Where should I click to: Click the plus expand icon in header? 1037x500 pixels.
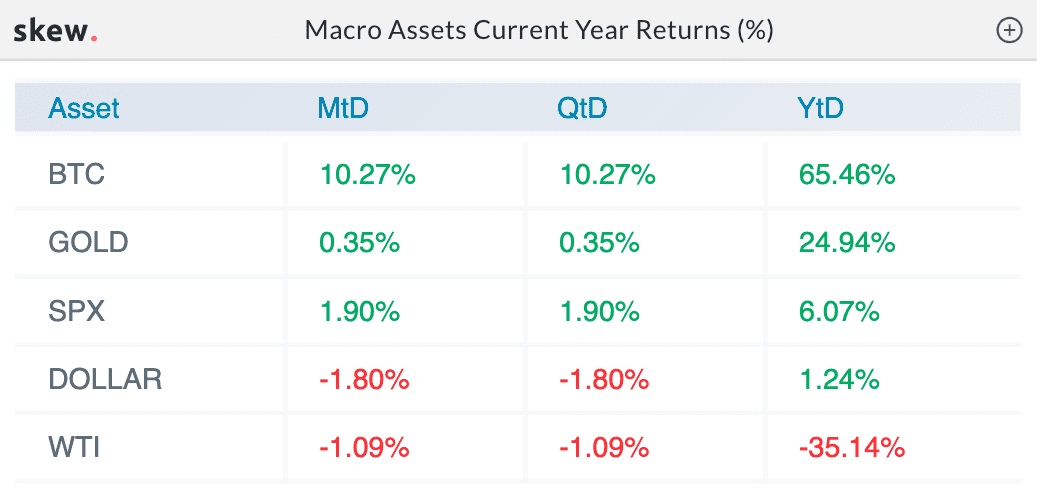point(1009,30)
